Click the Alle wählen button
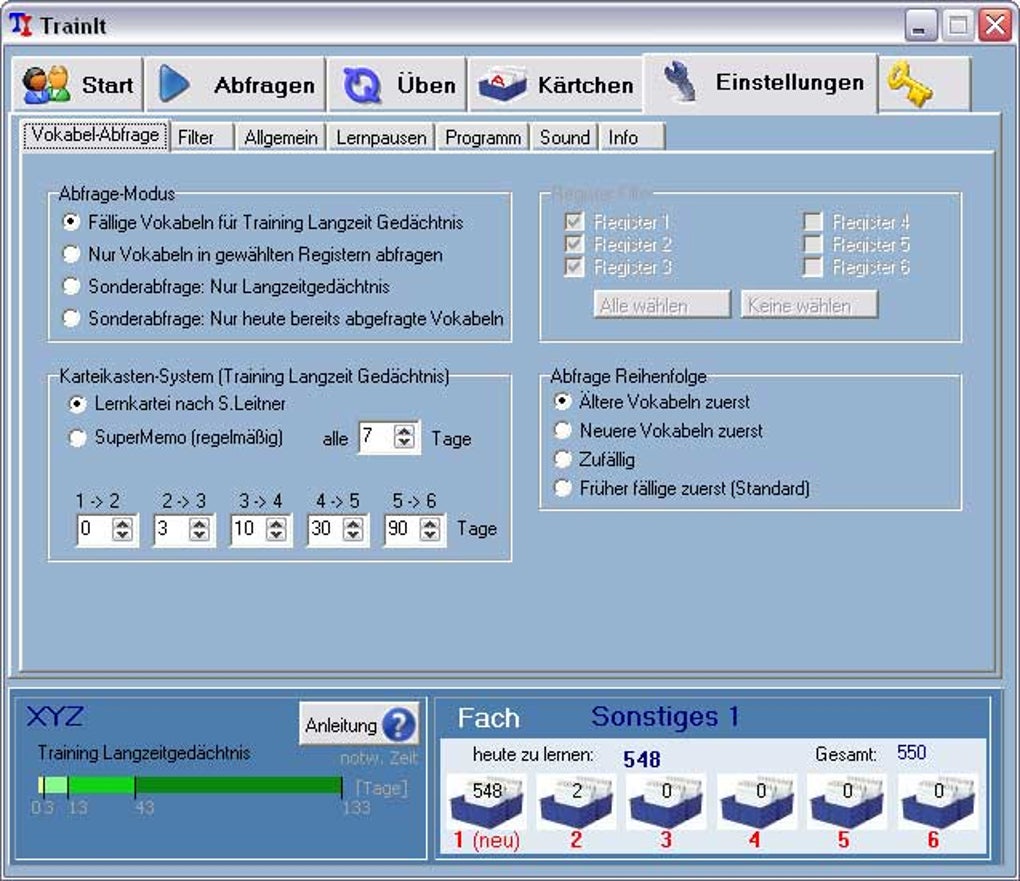This screenshot has width=1020, height=881. [x=662, y=305]
